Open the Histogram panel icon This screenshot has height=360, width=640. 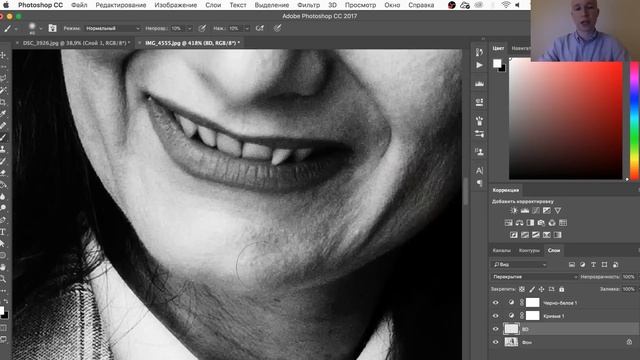[479, 84]
